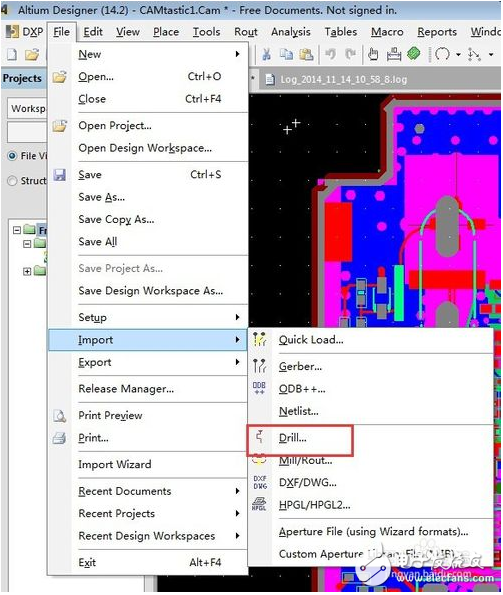This screenshot has width=503, height=595.
Task: Open the Analysis menu
Action: pos(291,32)
